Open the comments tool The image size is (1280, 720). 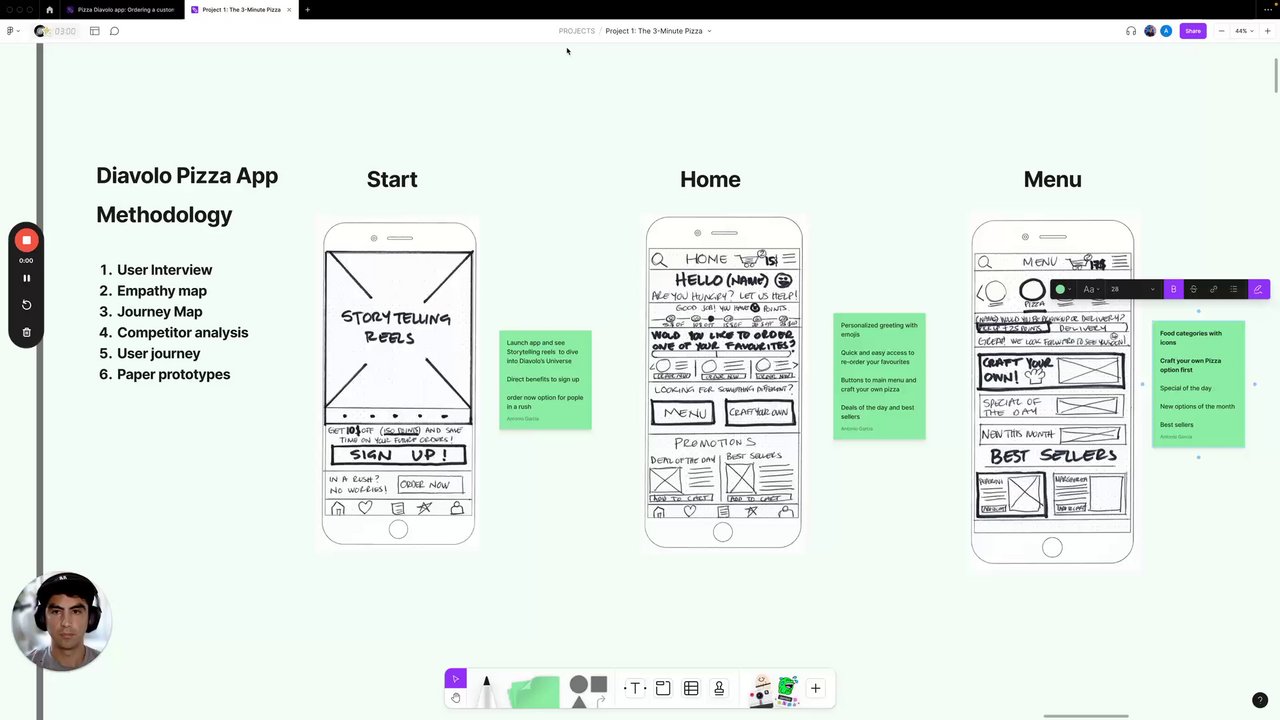click(114, 31)
